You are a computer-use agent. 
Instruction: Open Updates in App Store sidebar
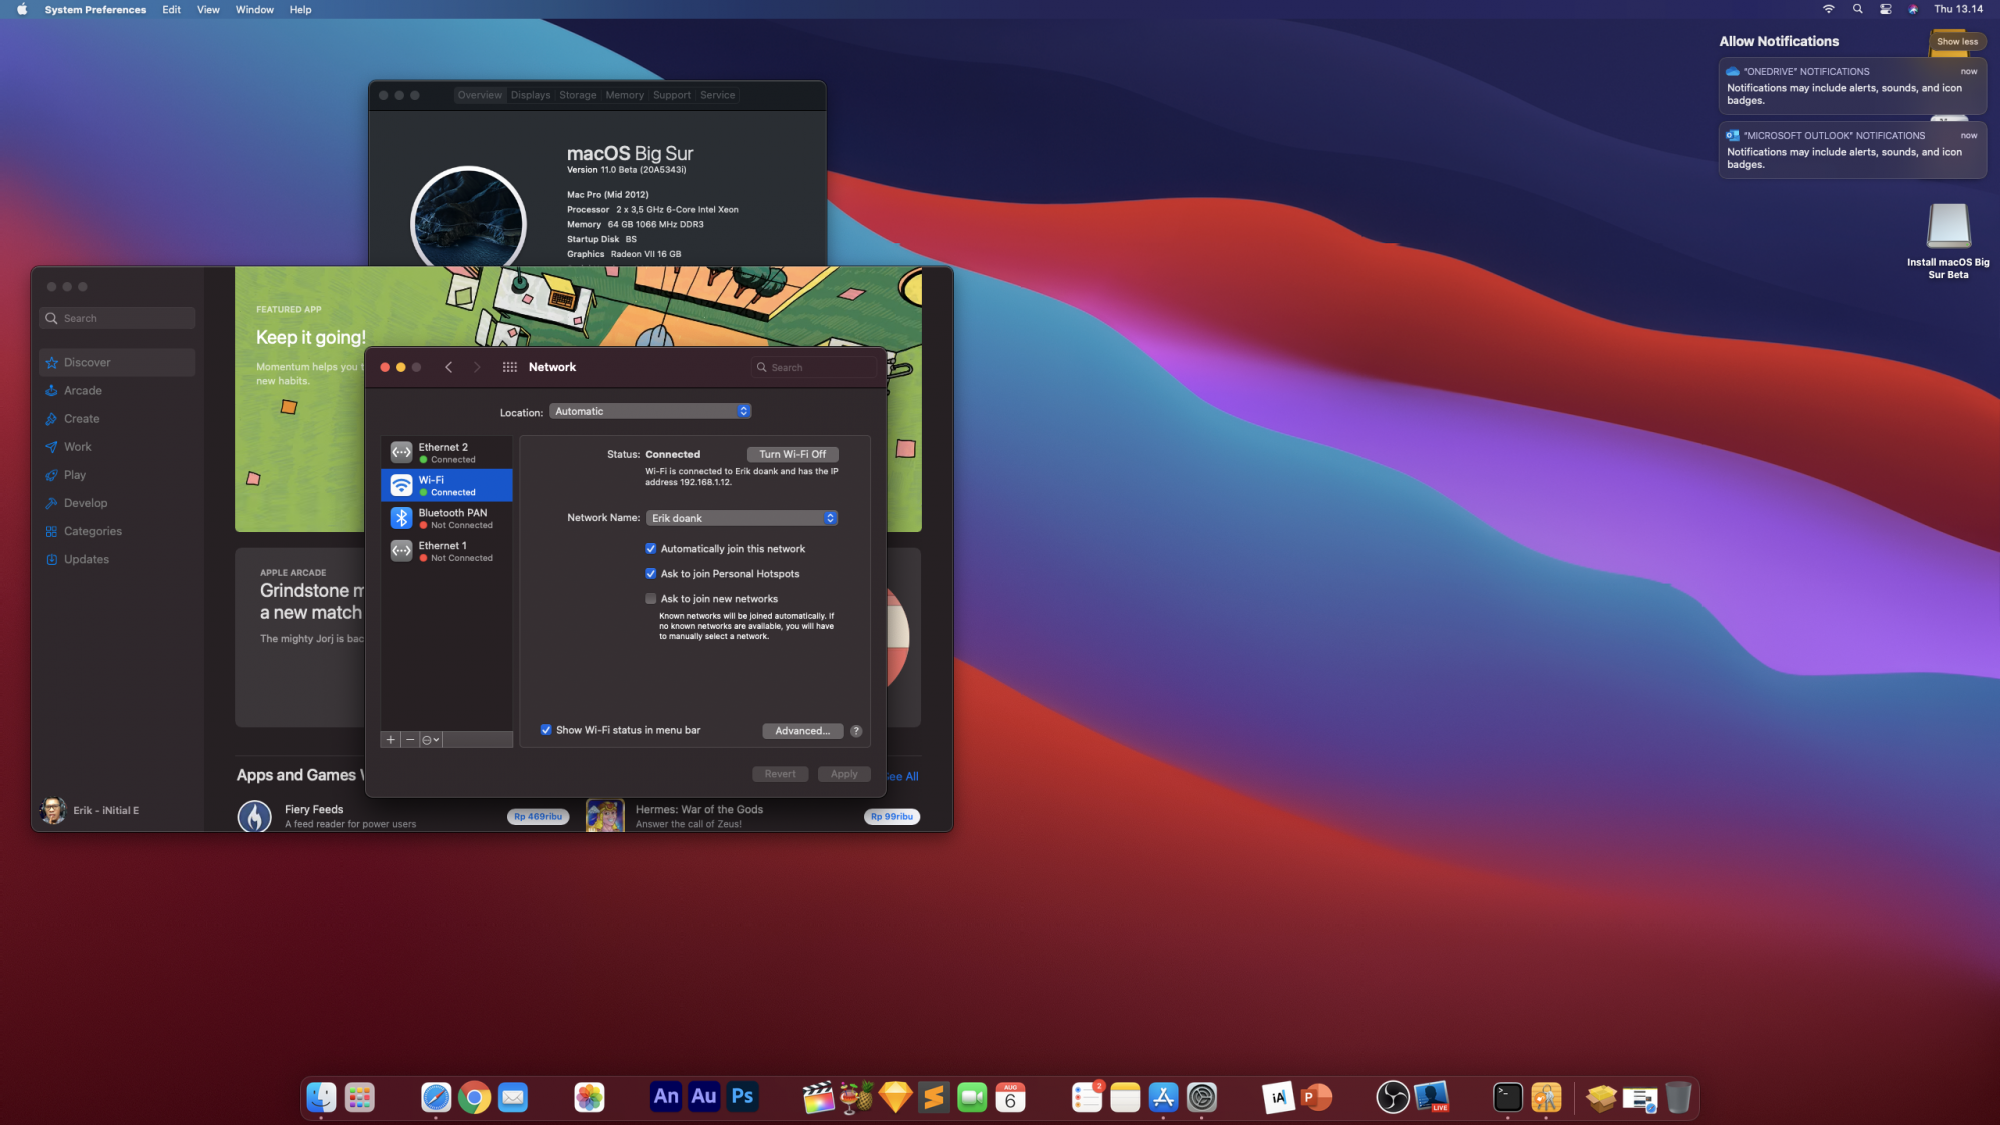point(118,559)
